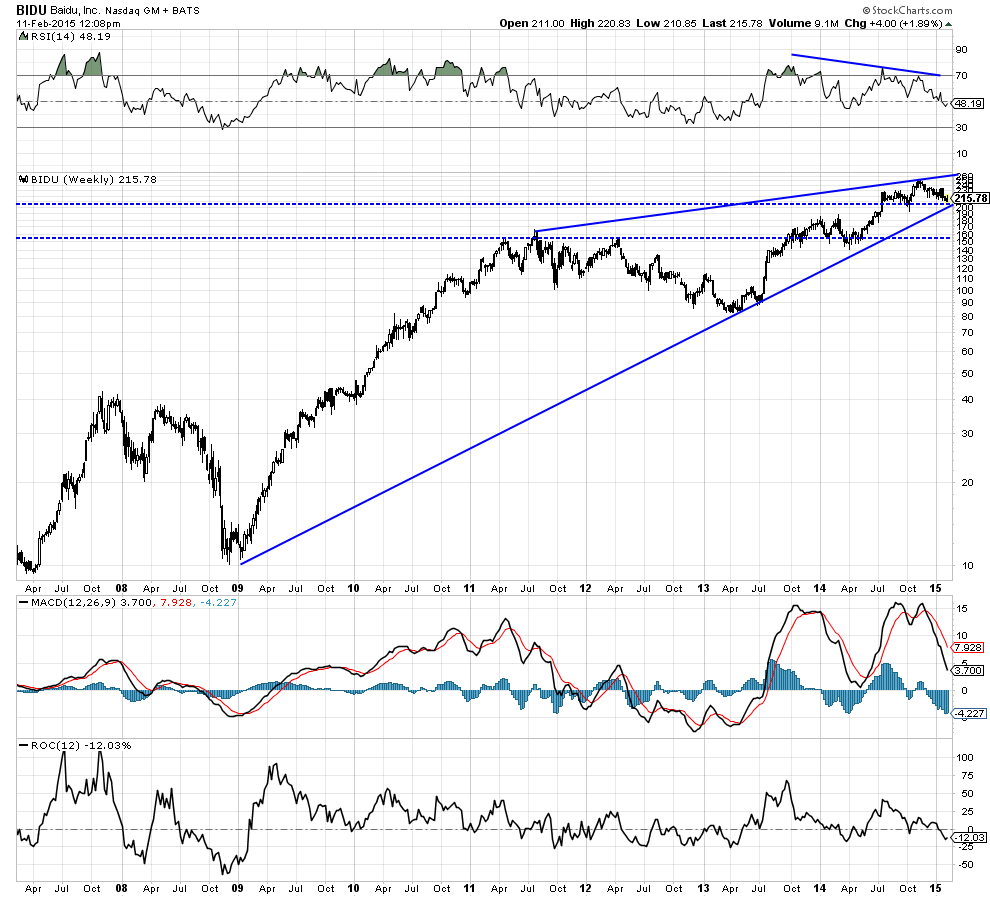Click the blue -4.227 histogram value in MACD legend

click(218, 603)
